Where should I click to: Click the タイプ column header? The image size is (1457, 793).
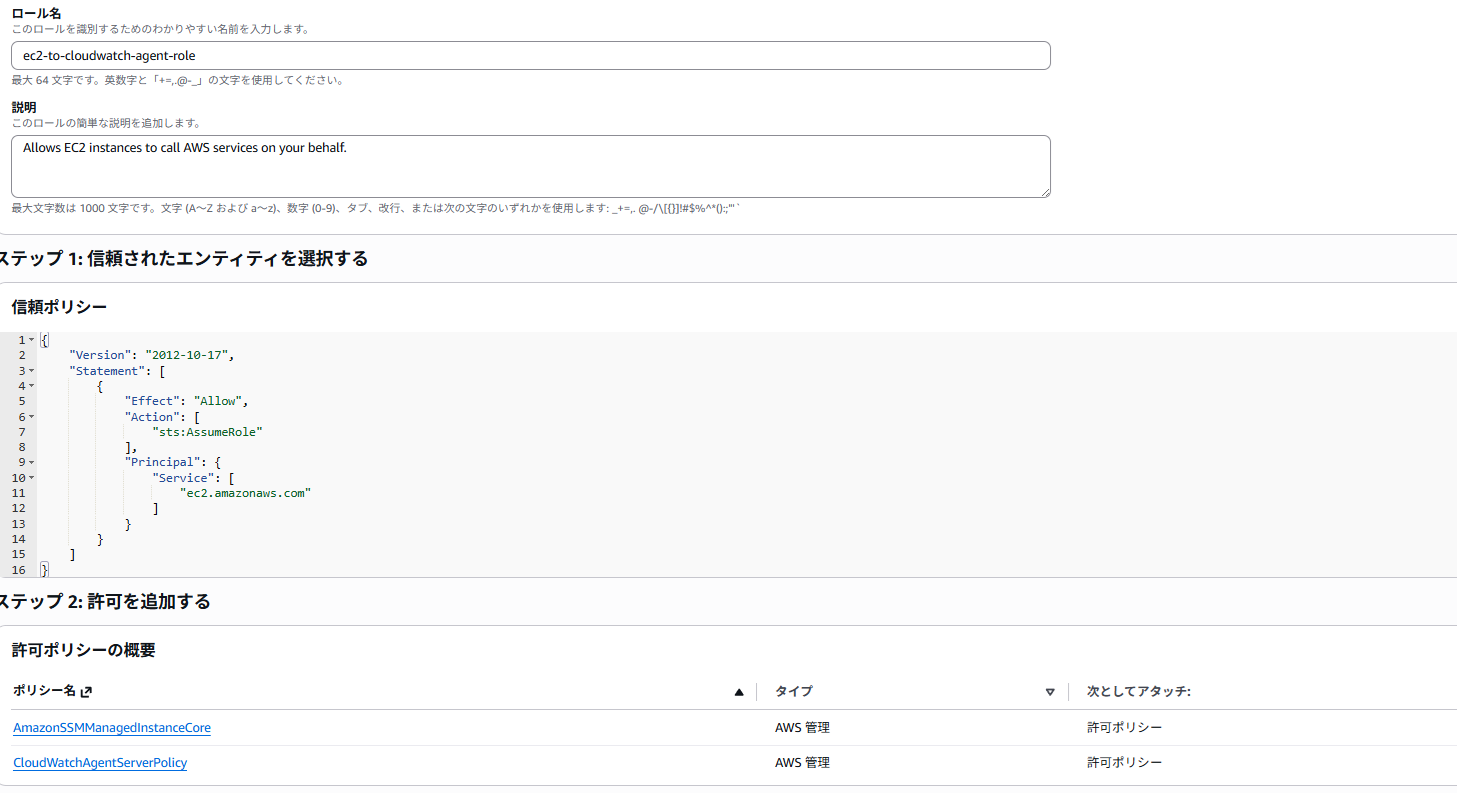(794, 692)
